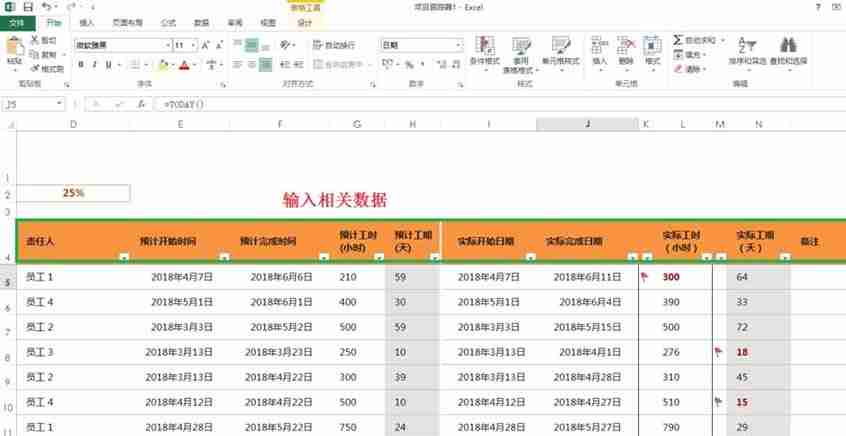This screenshot has width=846, height=436.
Task: Undo the last action
Action: click(x=46, y=7)
